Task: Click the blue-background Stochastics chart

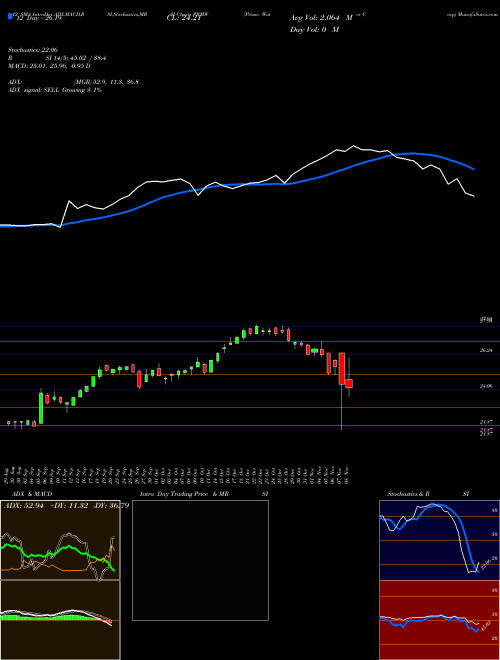Action: (x=439, y=540)
